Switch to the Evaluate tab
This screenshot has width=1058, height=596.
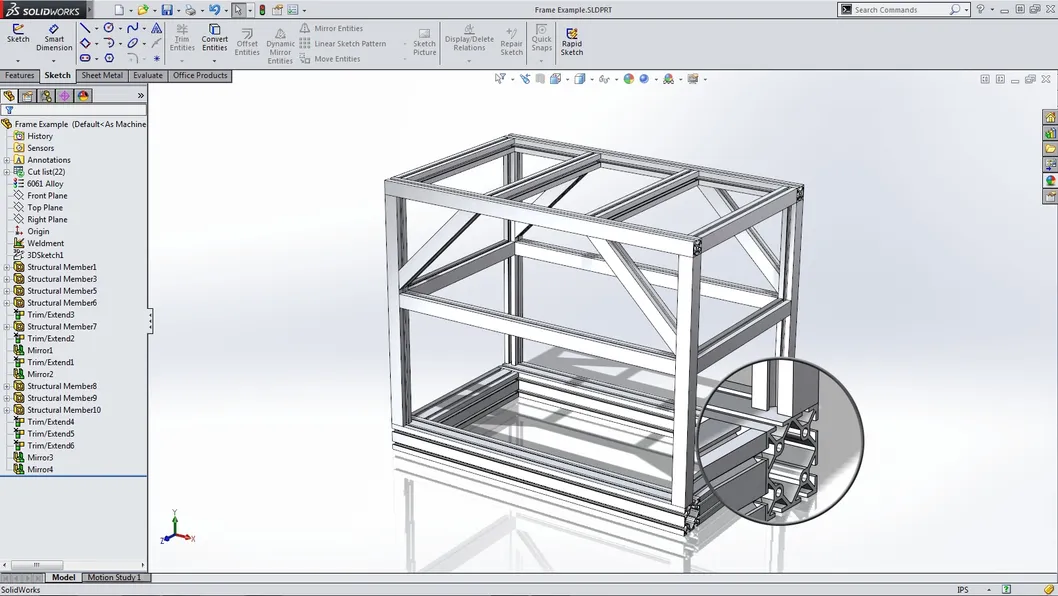pos(147,75)
